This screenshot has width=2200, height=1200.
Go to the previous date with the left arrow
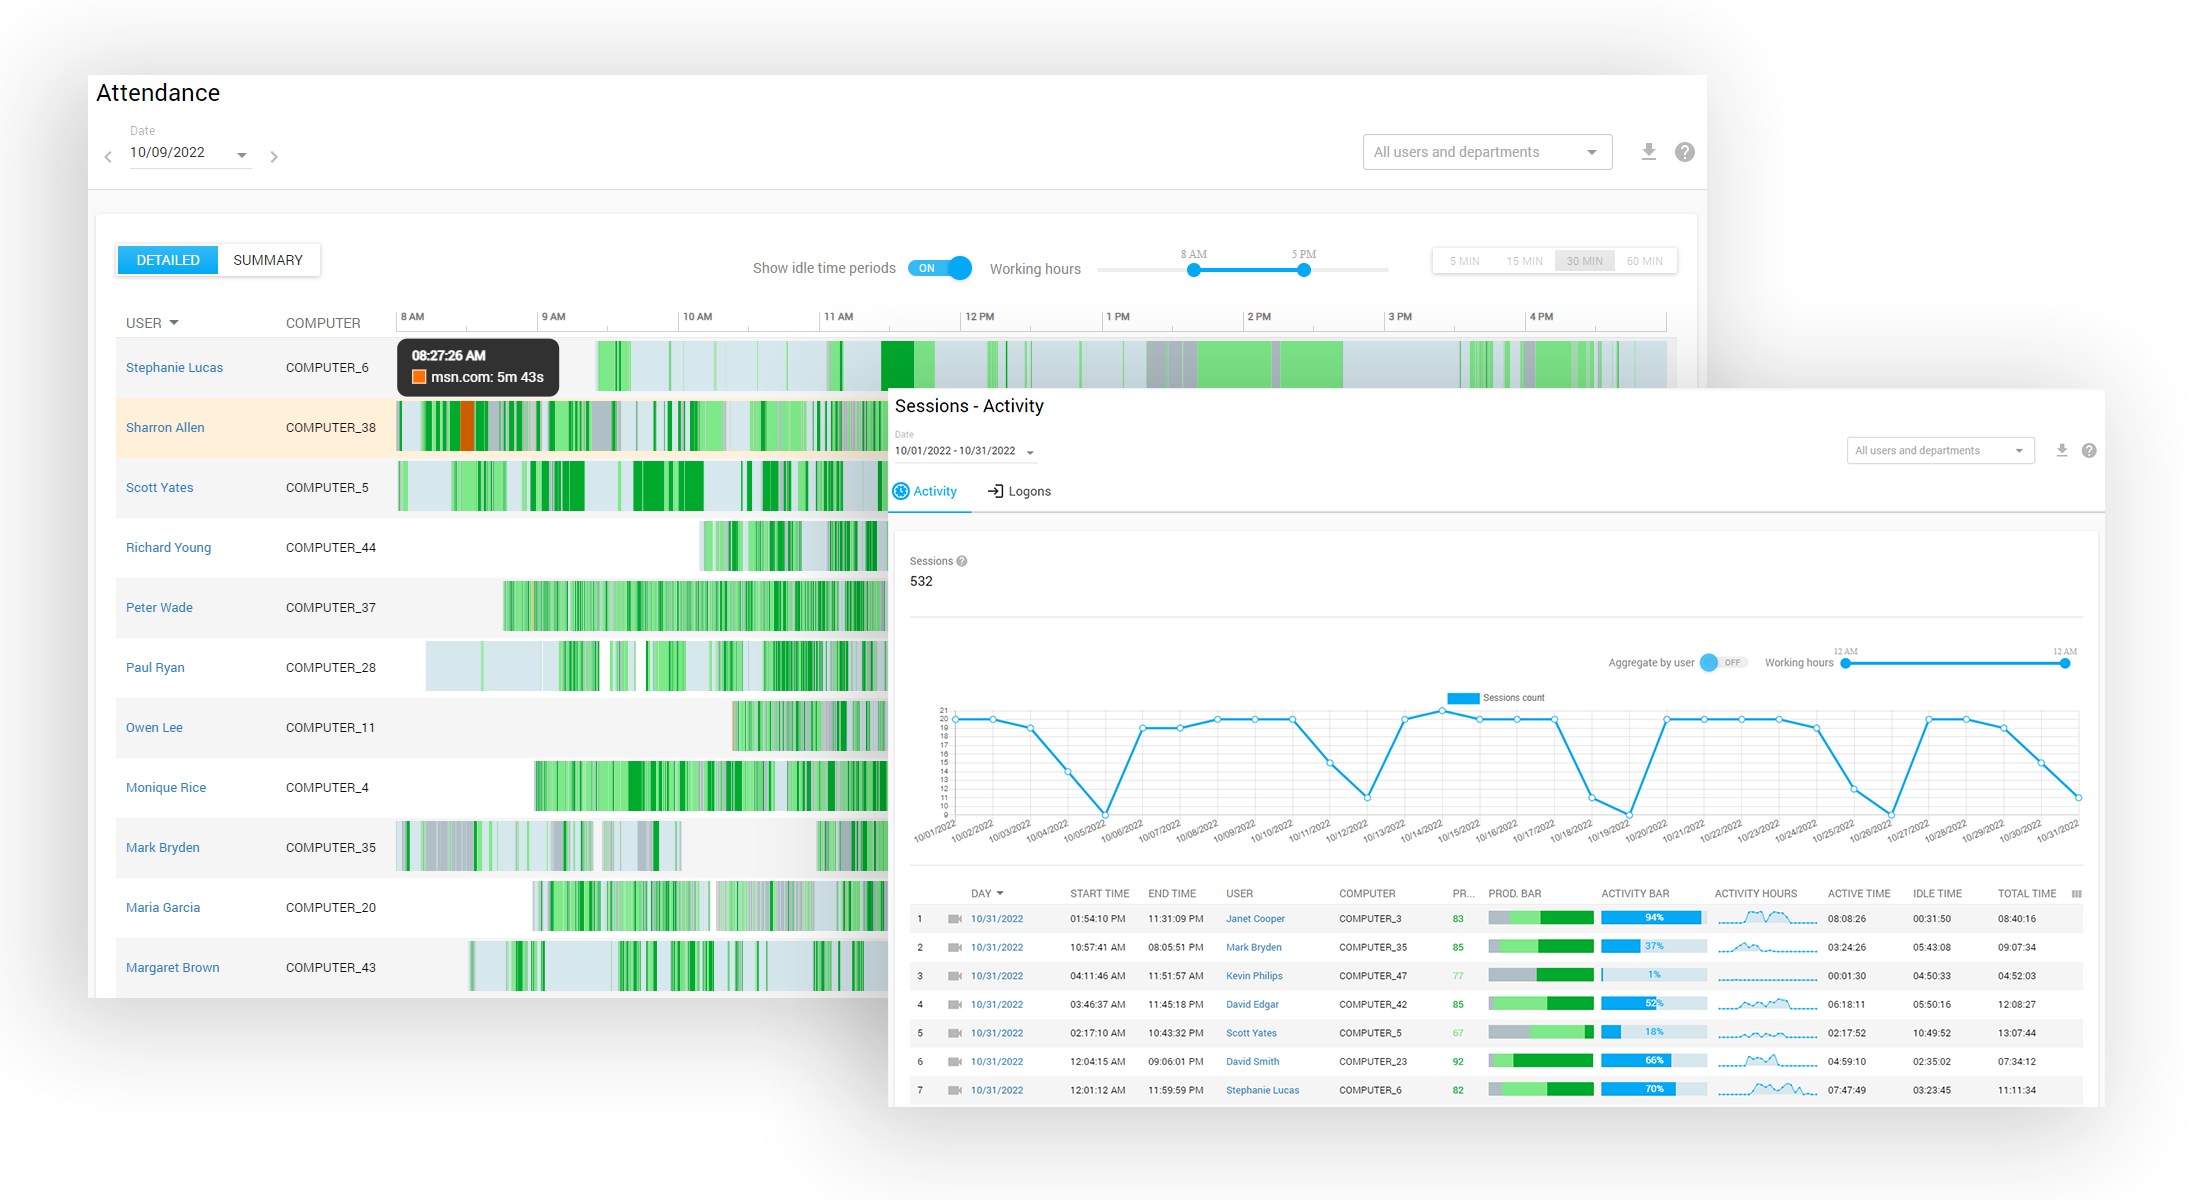click(108, 157)
